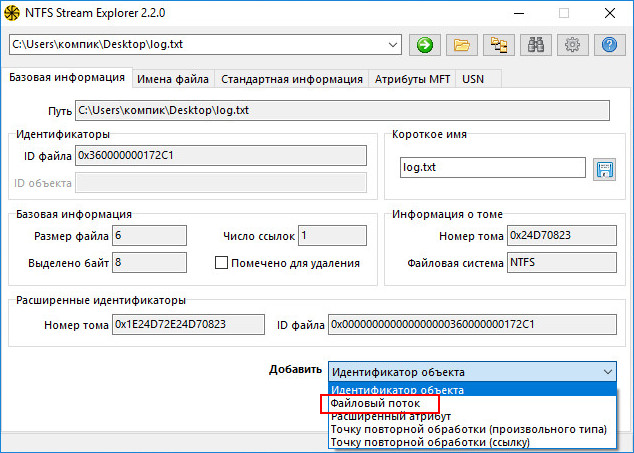The image size is (634, 453).
Task: Choose Расширенный атрибут option
Action: [472, 416]
